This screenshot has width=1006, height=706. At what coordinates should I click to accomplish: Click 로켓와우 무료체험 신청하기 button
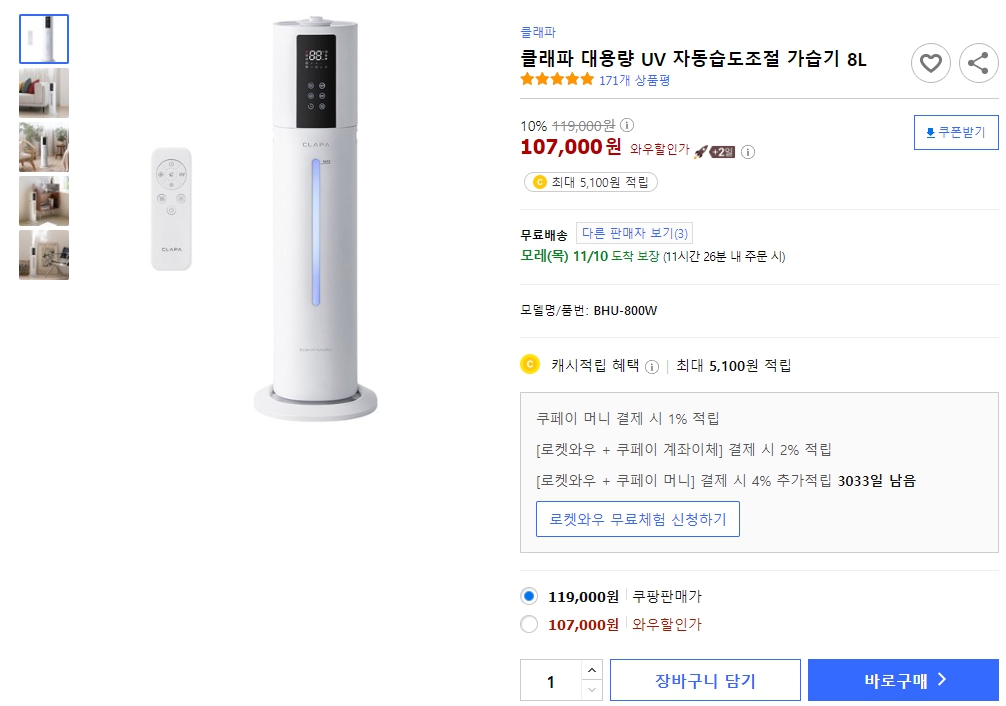click(x=638, y=519)
